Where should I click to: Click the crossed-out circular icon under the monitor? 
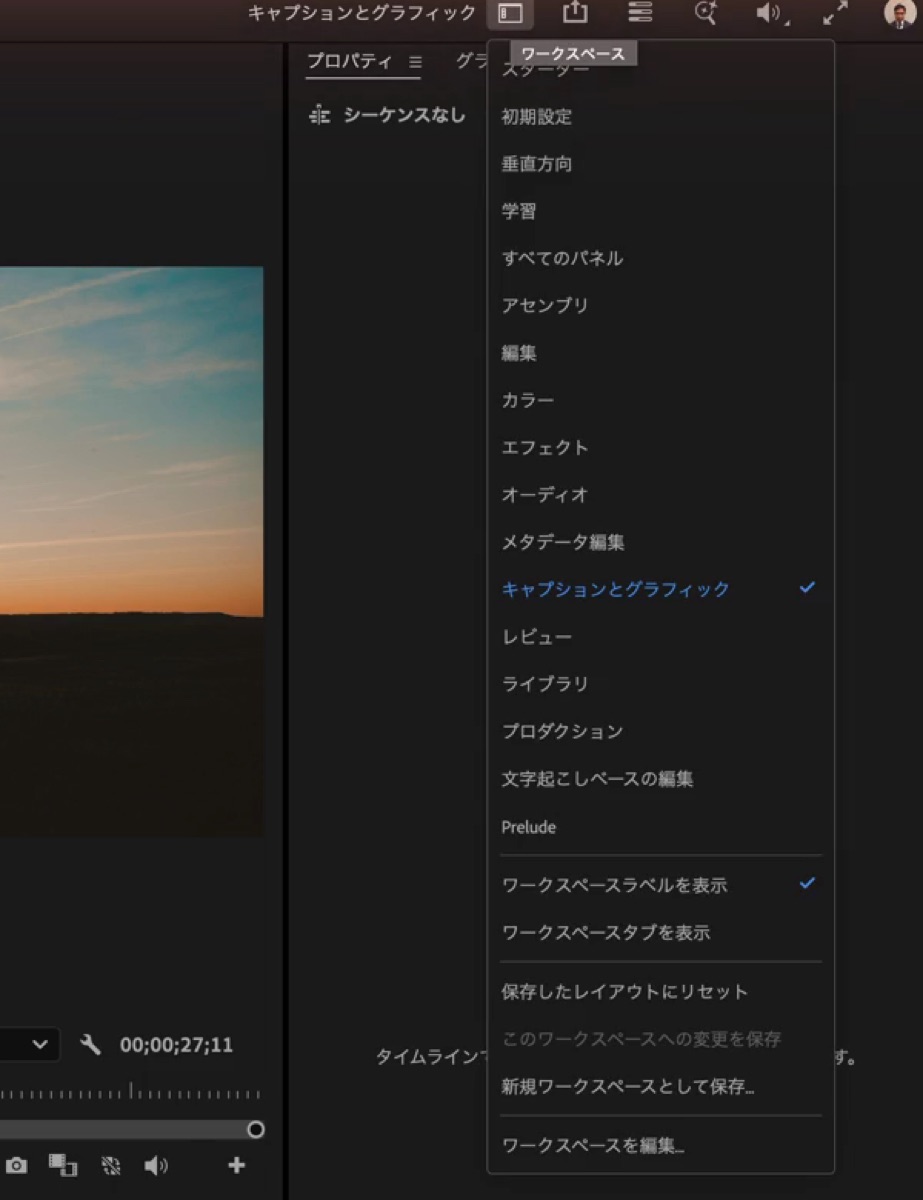click(110, 1165)
